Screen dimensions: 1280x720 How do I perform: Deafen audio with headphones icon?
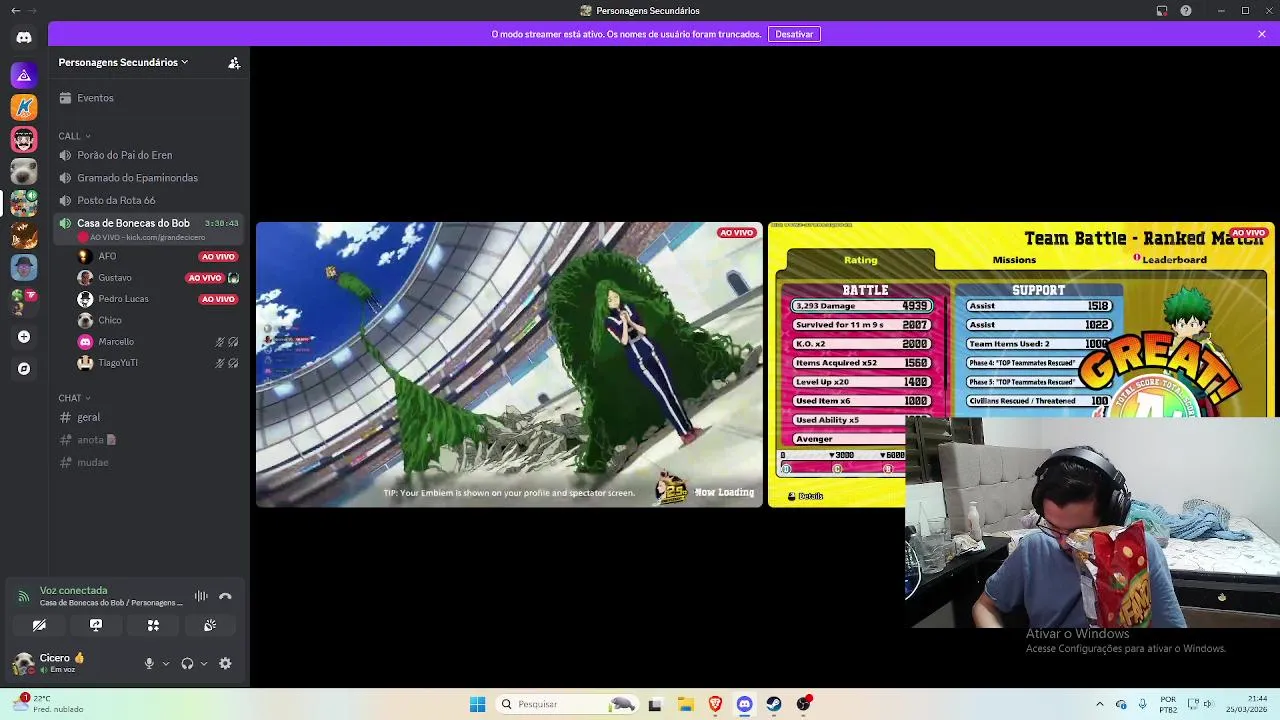tap(187, 663)
